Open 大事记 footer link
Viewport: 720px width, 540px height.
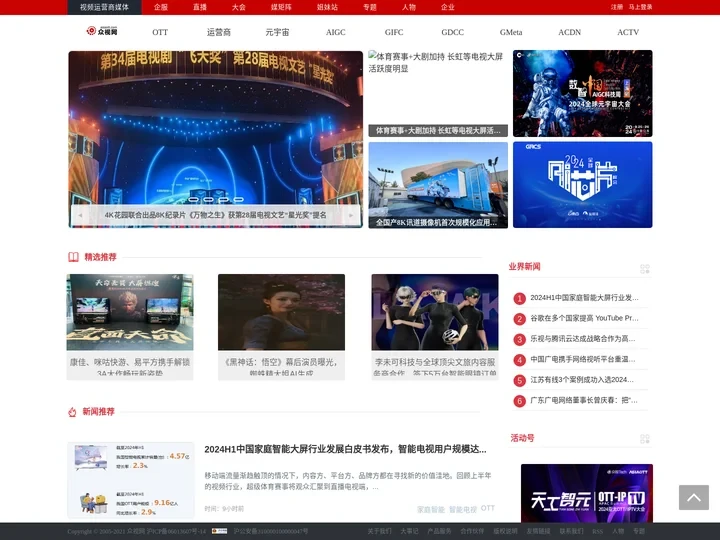(x=409, y=531)
